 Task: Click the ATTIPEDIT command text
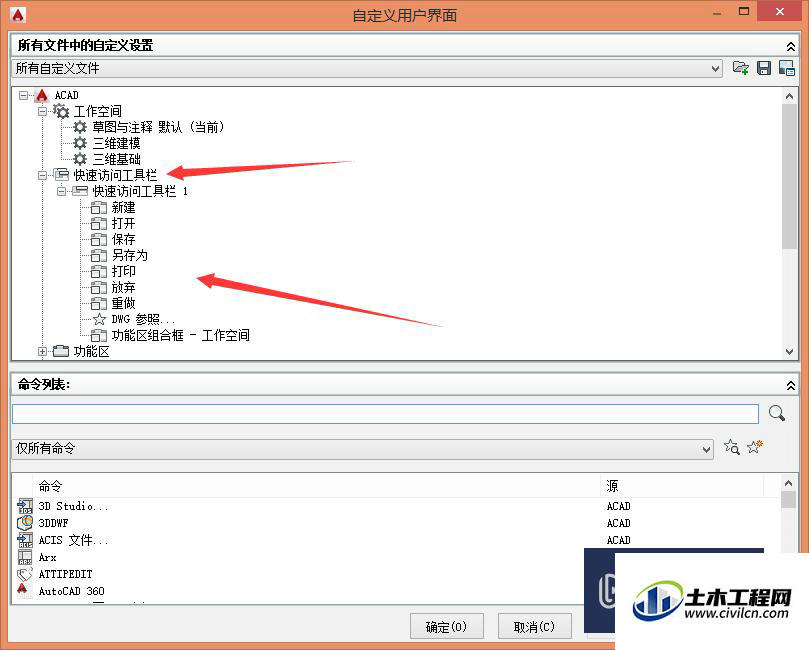click(66, 574)
